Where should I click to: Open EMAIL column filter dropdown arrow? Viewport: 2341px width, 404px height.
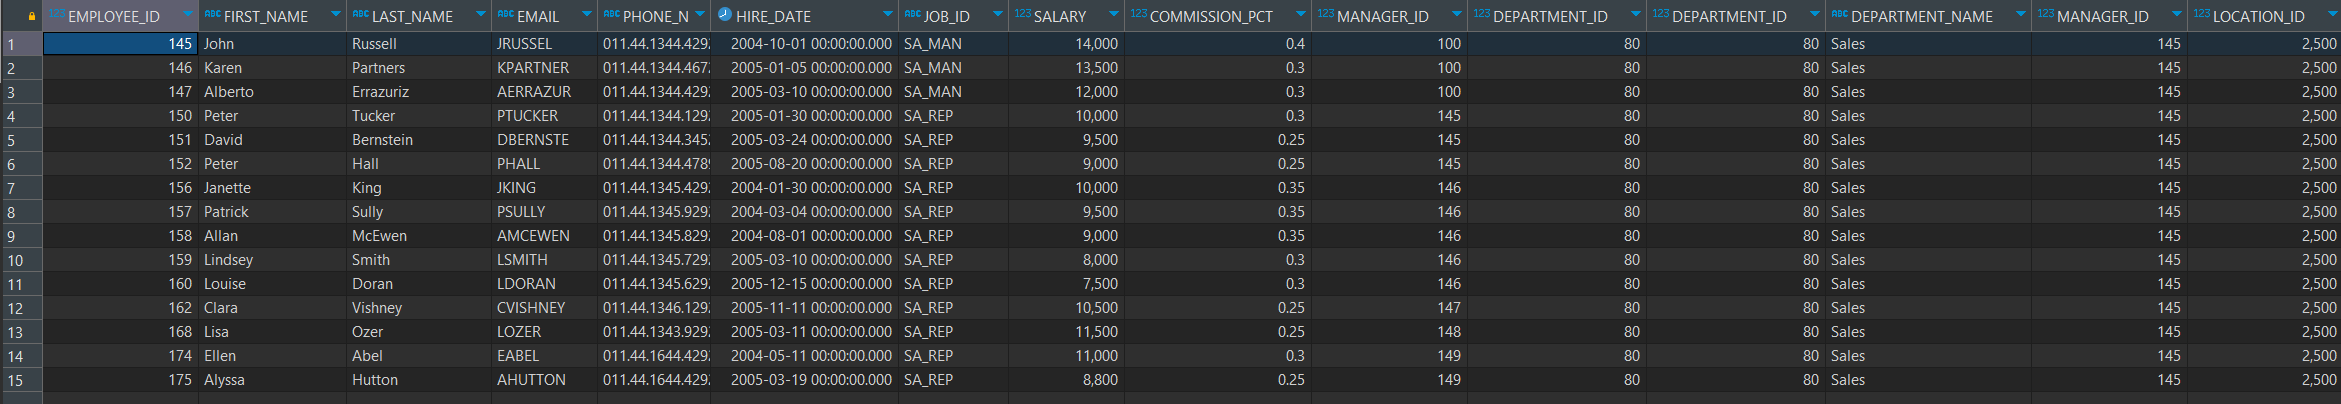point(587,16)
